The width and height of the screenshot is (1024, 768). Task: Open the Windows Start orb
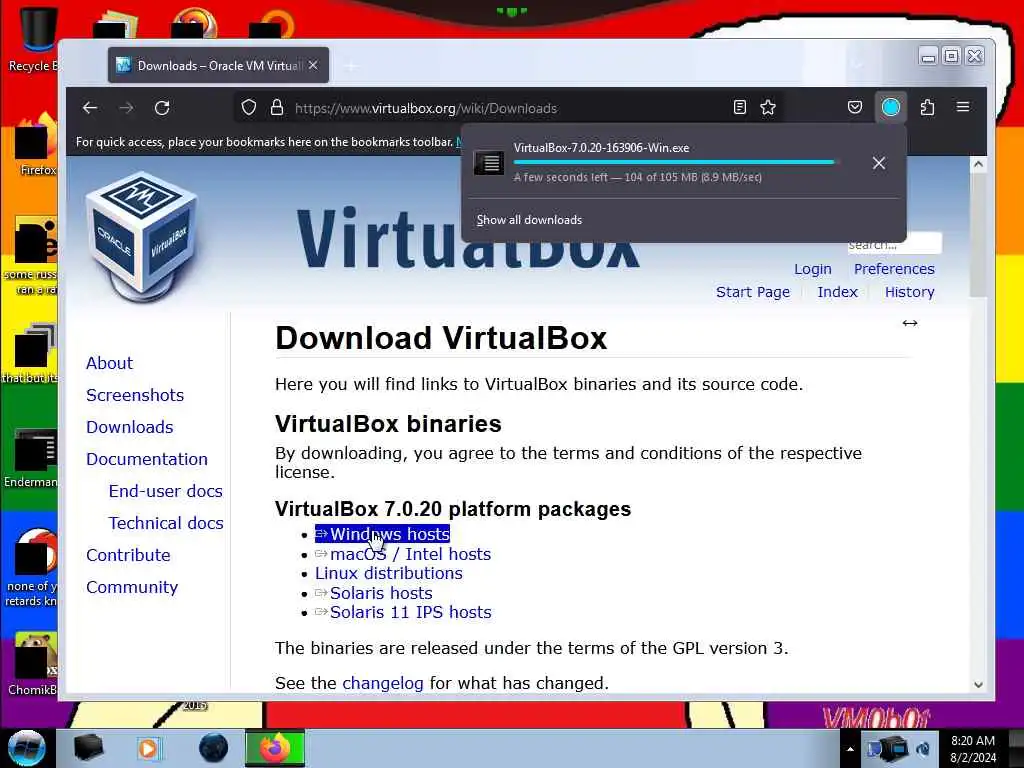[27, 748]
